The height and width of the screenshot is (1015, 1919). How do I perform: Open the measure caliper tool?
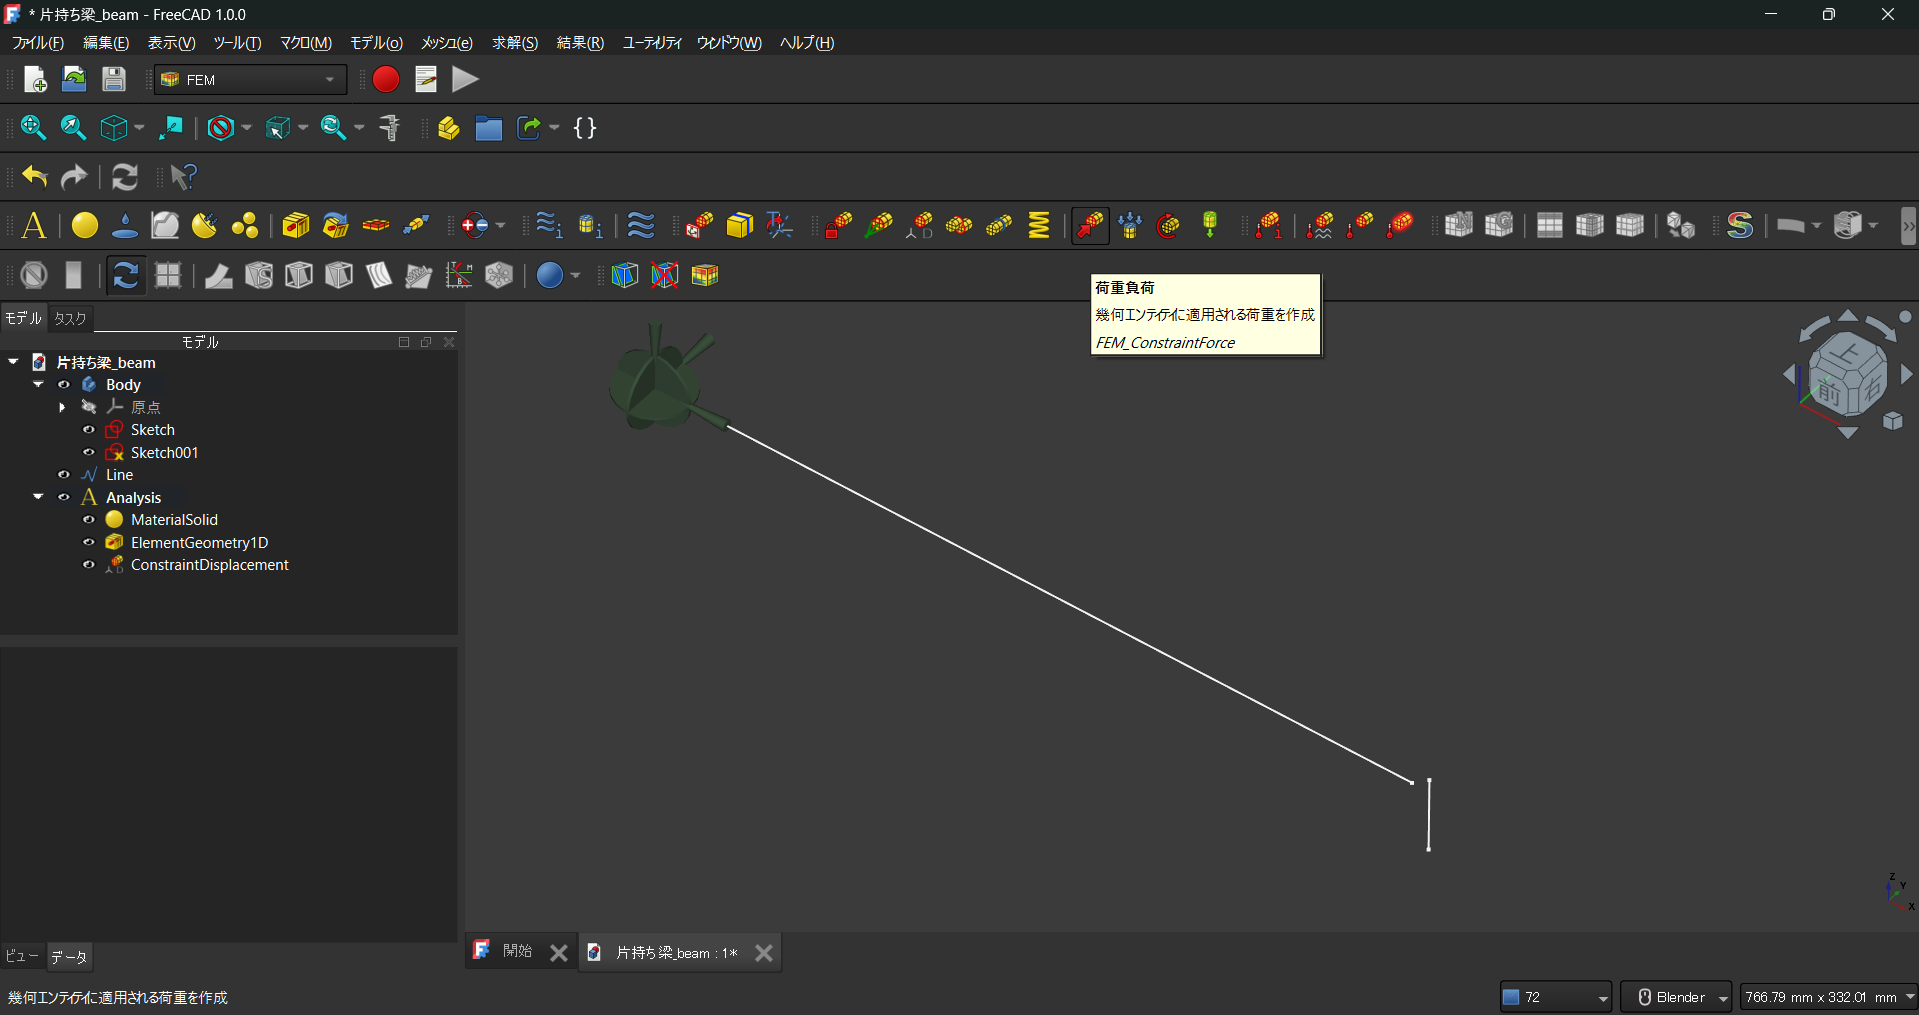click(x=389, y=128)
